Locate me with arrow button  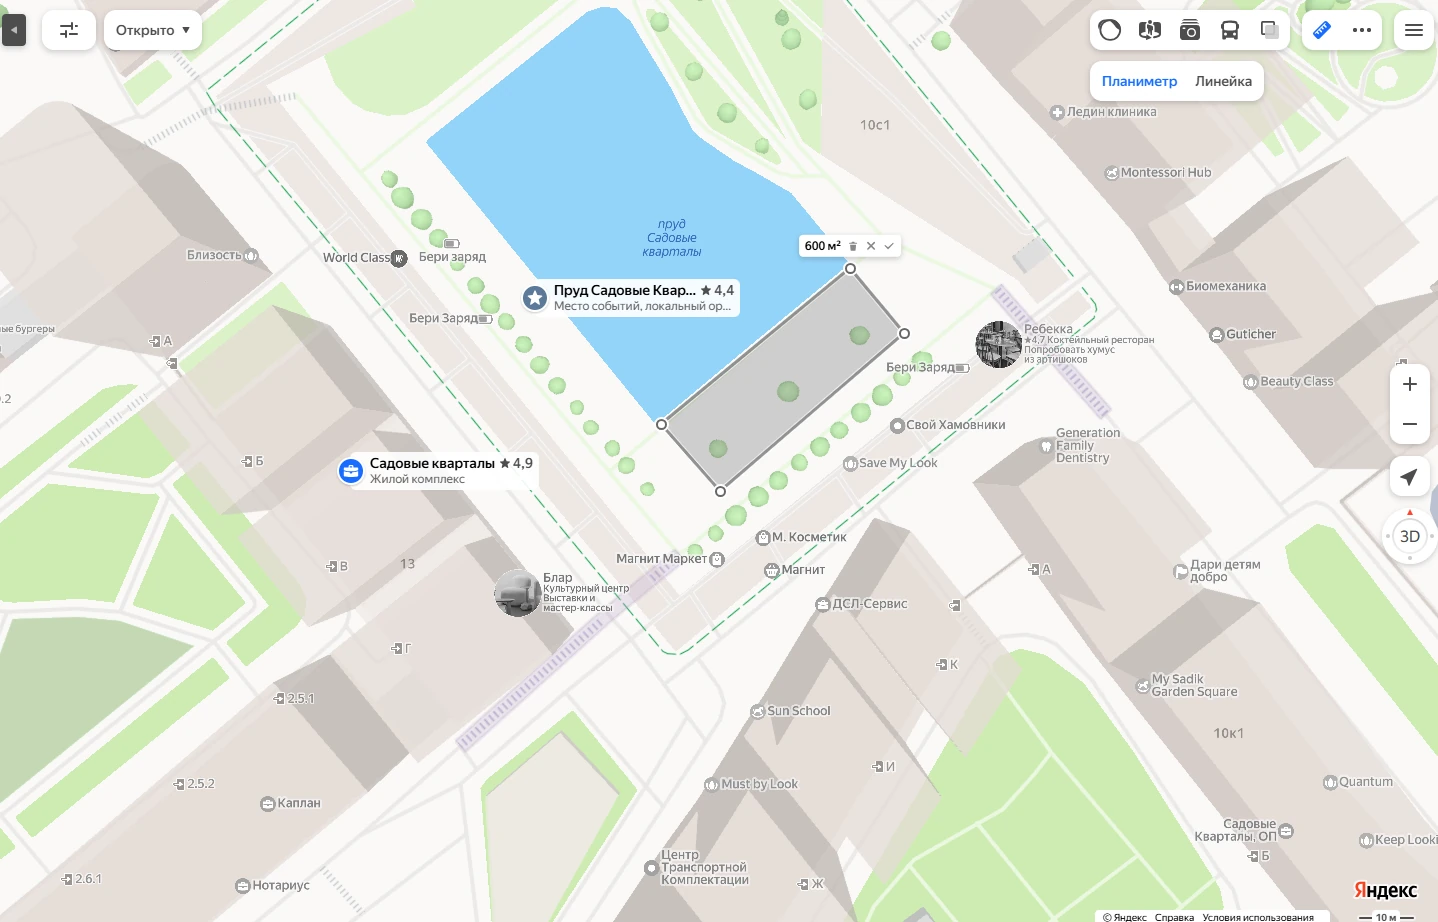pyautogui.click(x=1410, y=477)
